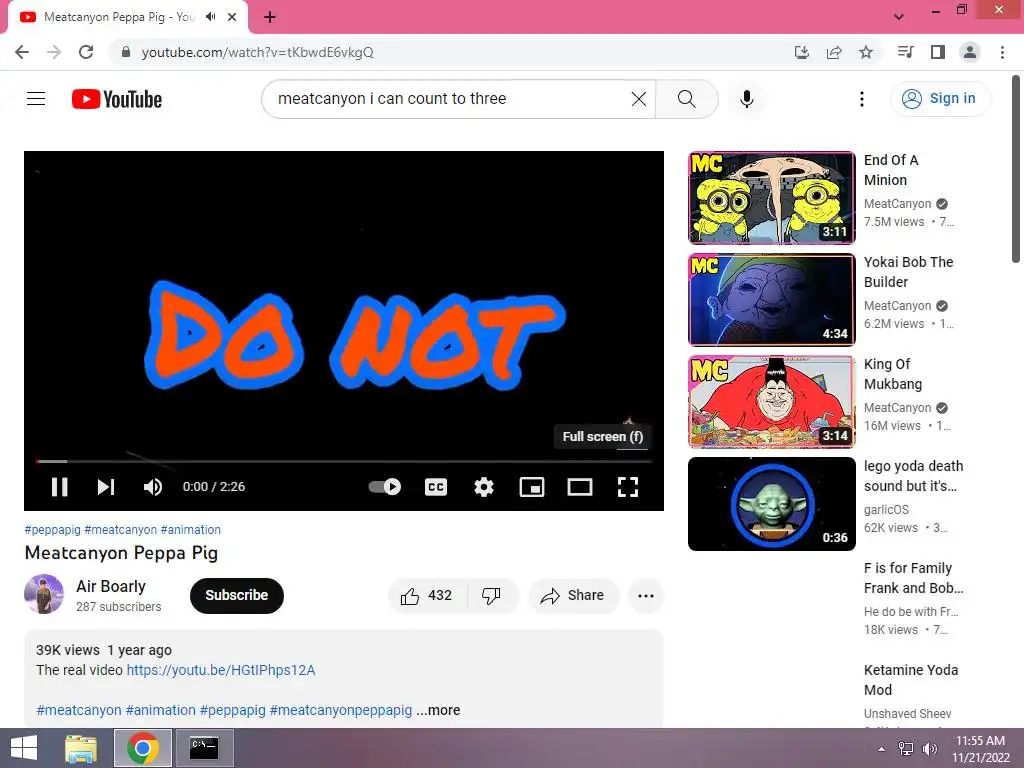1024x768 pixels.
Task: Like the video with thumbs up
Action: click(x=427, y=596)
